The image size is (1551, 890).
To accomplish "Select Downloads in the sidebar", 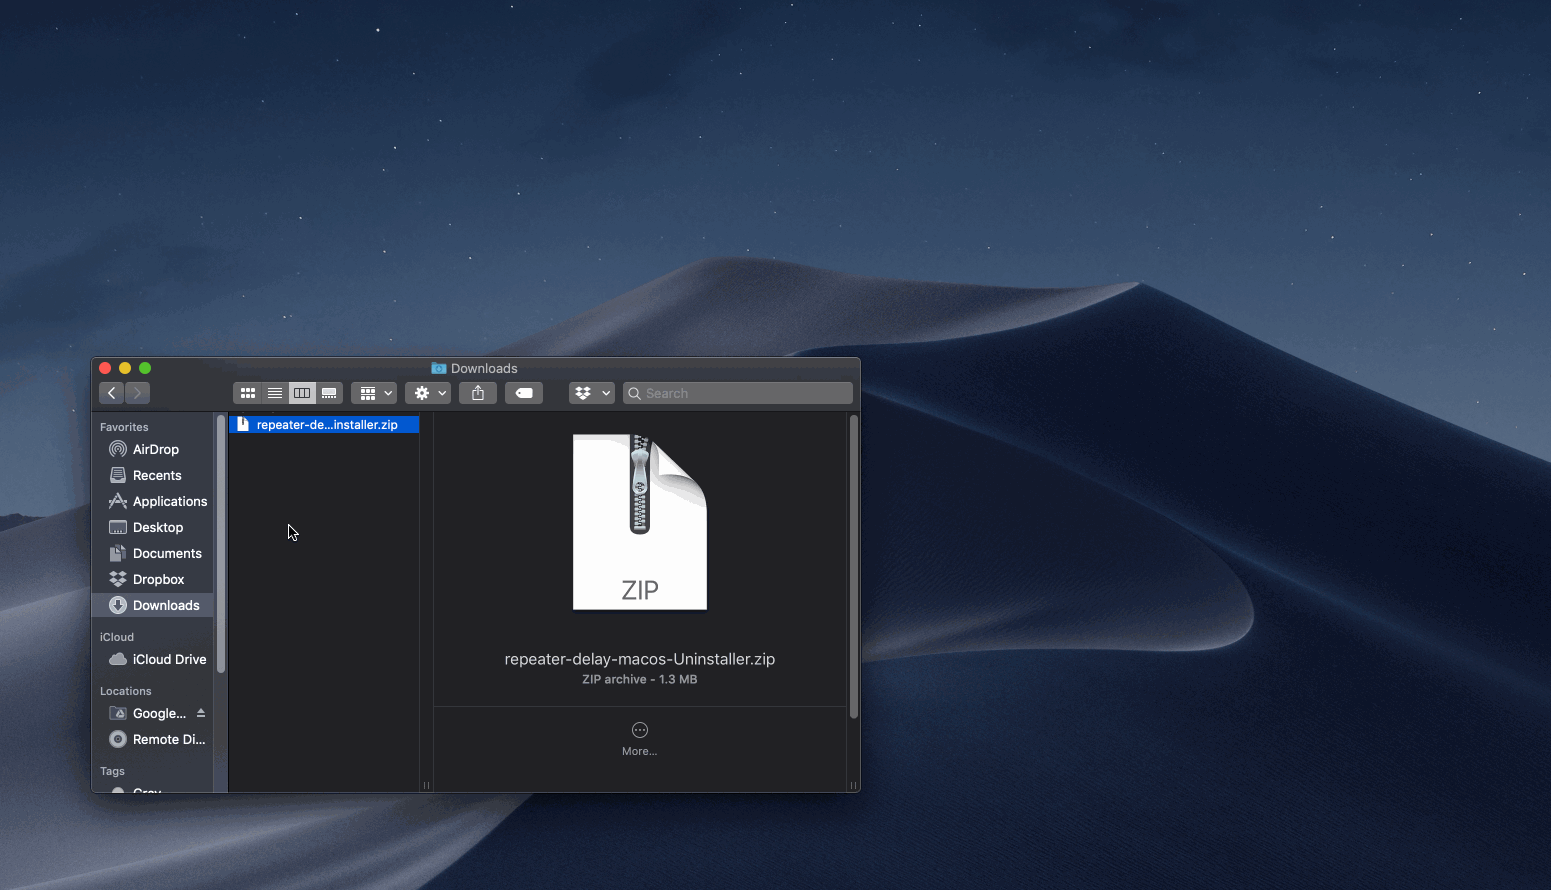I will (153, 605).
